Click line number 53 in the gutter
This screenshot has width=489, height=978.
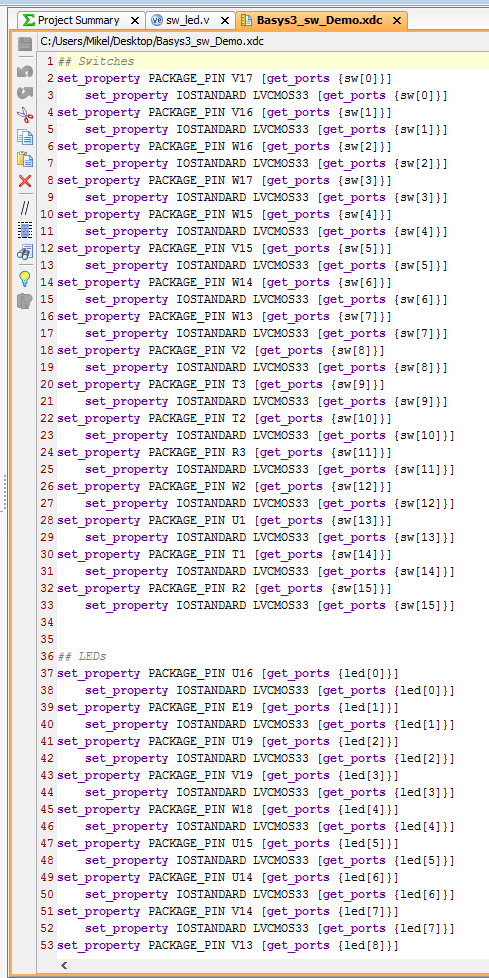point(47,945)
